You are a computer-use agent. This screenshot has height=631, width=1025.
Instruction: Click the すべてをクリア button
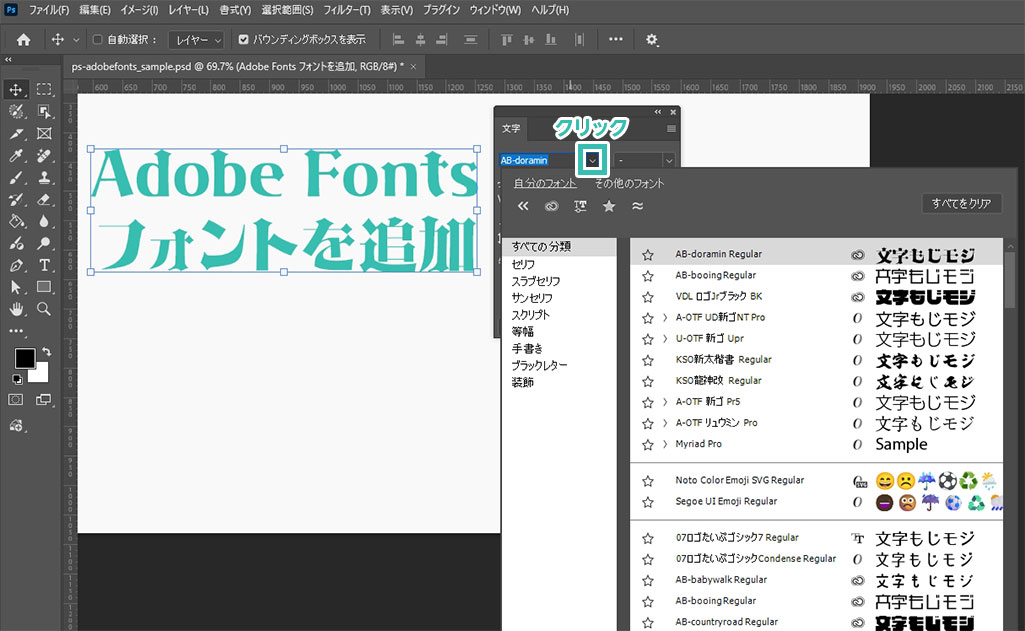coord(960,203)
